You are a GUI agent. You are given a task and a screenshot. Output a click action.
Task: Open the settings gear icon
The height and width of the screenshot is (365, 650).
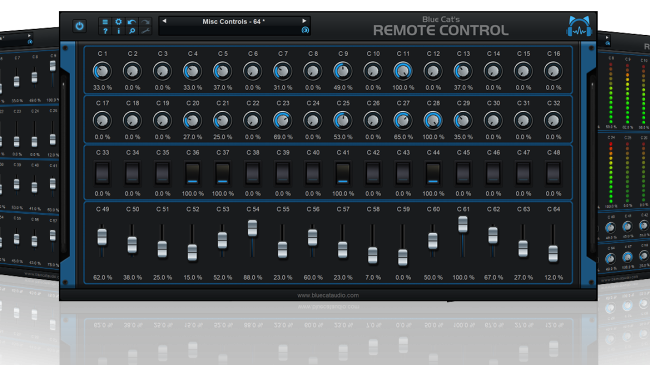[119, 22]
